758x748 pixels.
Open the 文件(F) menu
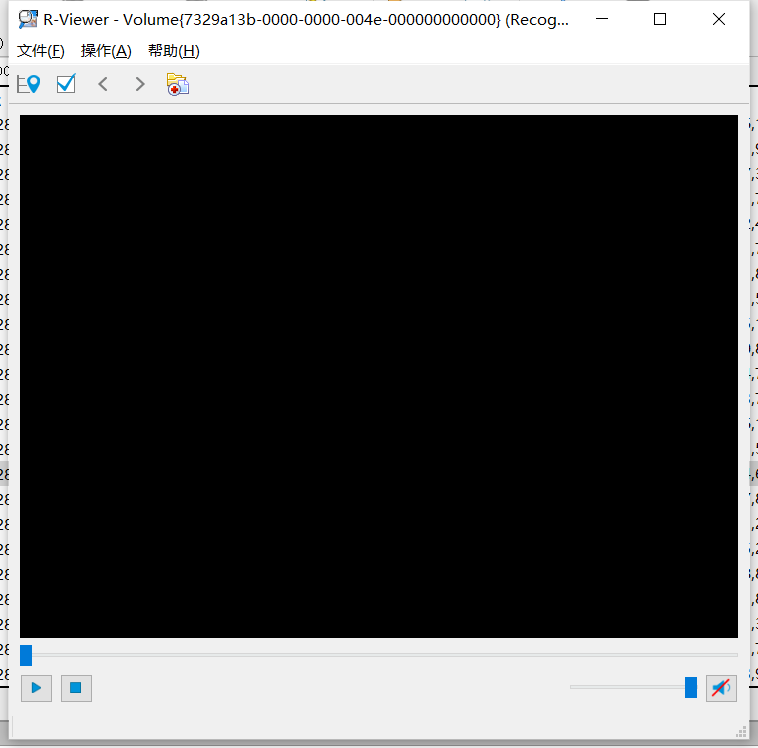click(x=41, y=51)
